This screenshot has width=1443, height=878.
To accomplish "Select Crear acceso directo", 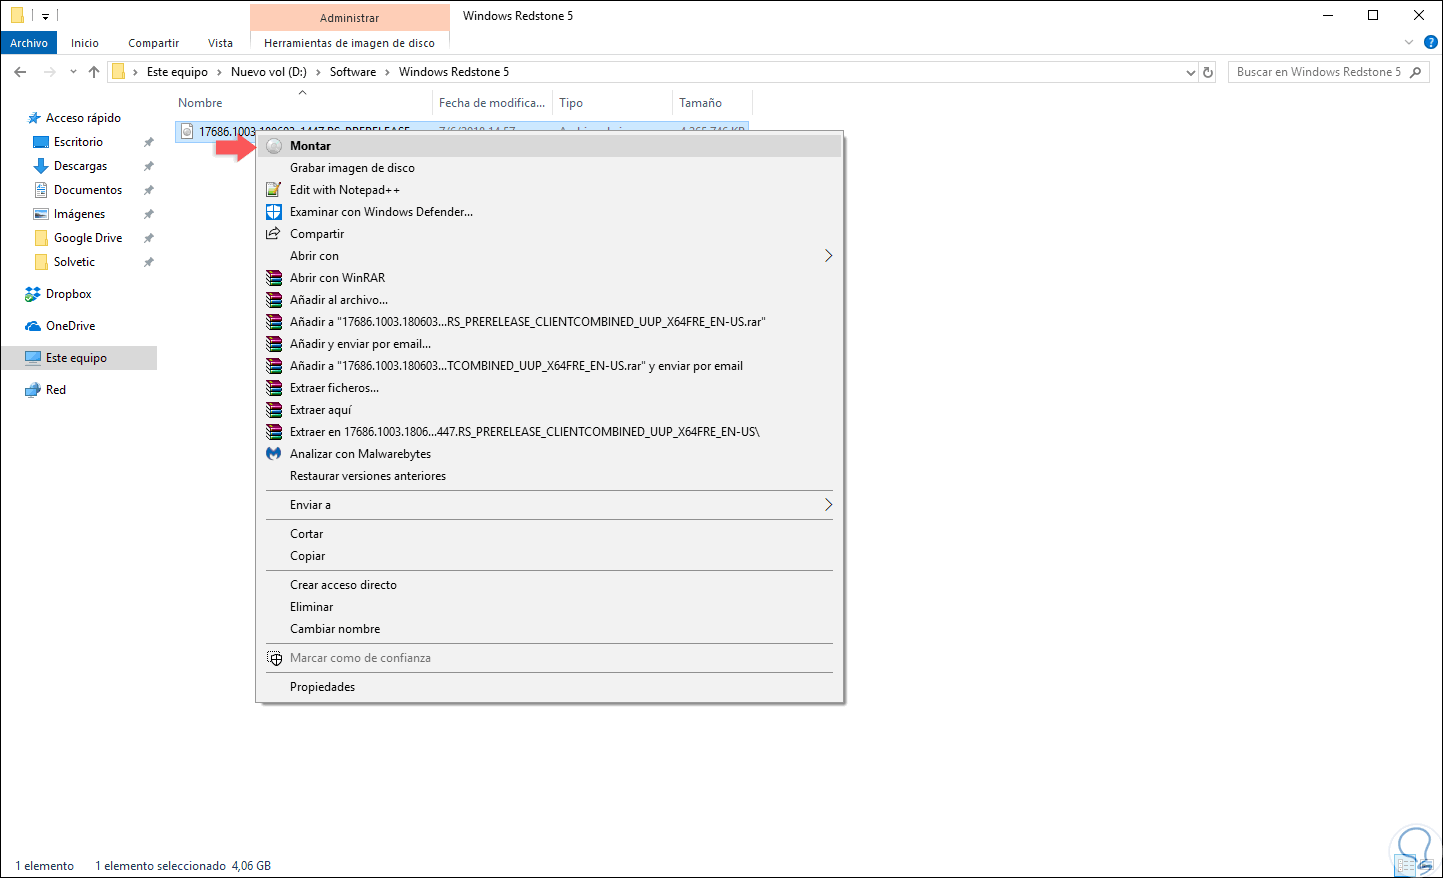I will [x=550, y=585].
